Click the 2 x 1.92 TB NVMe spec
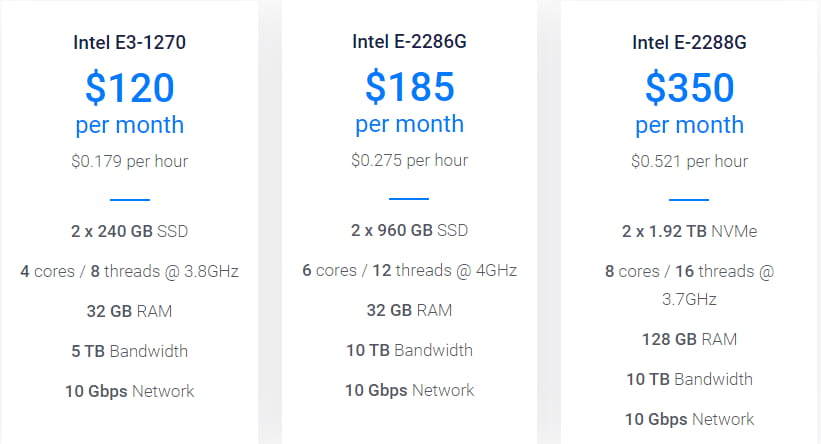Viewport: 821px width, 444px height. [689, 231]
